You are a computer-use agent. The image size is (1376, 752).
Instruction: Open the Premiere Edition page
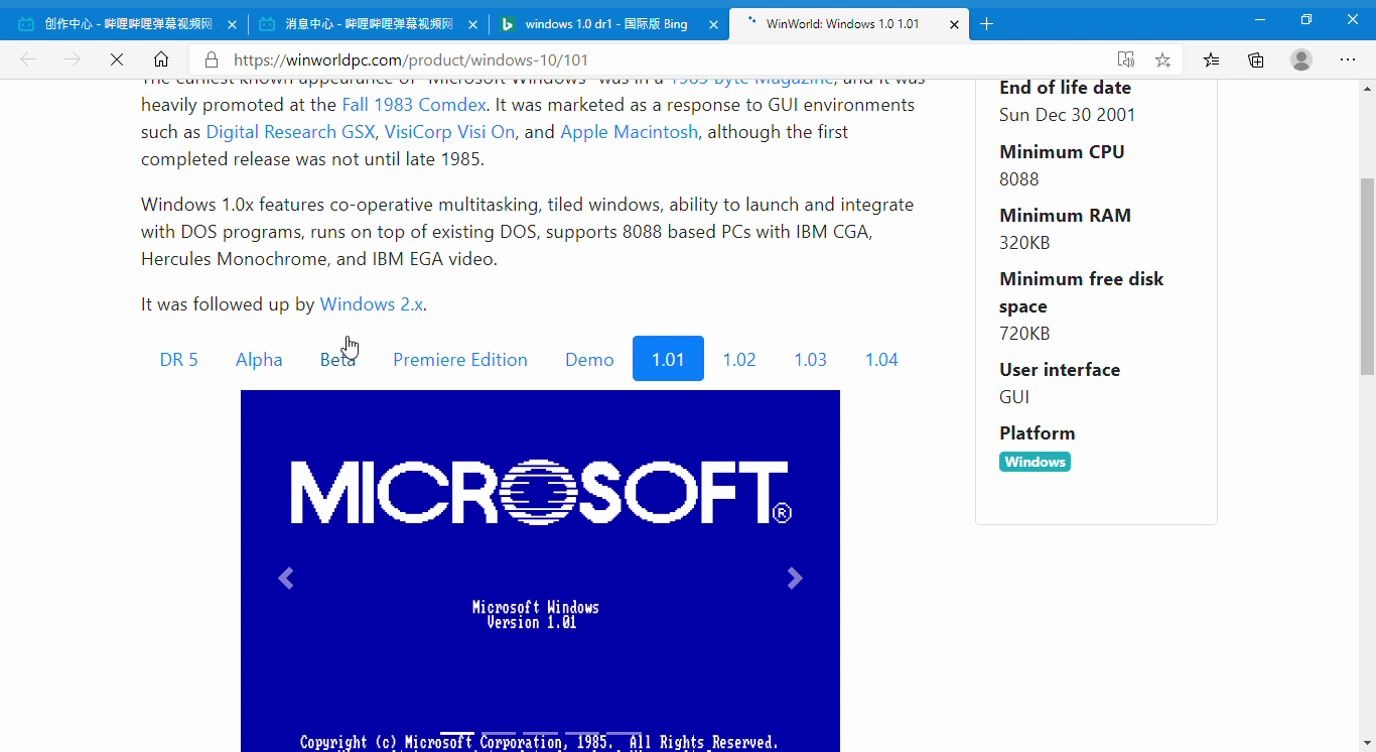click(x=460, y=359)
